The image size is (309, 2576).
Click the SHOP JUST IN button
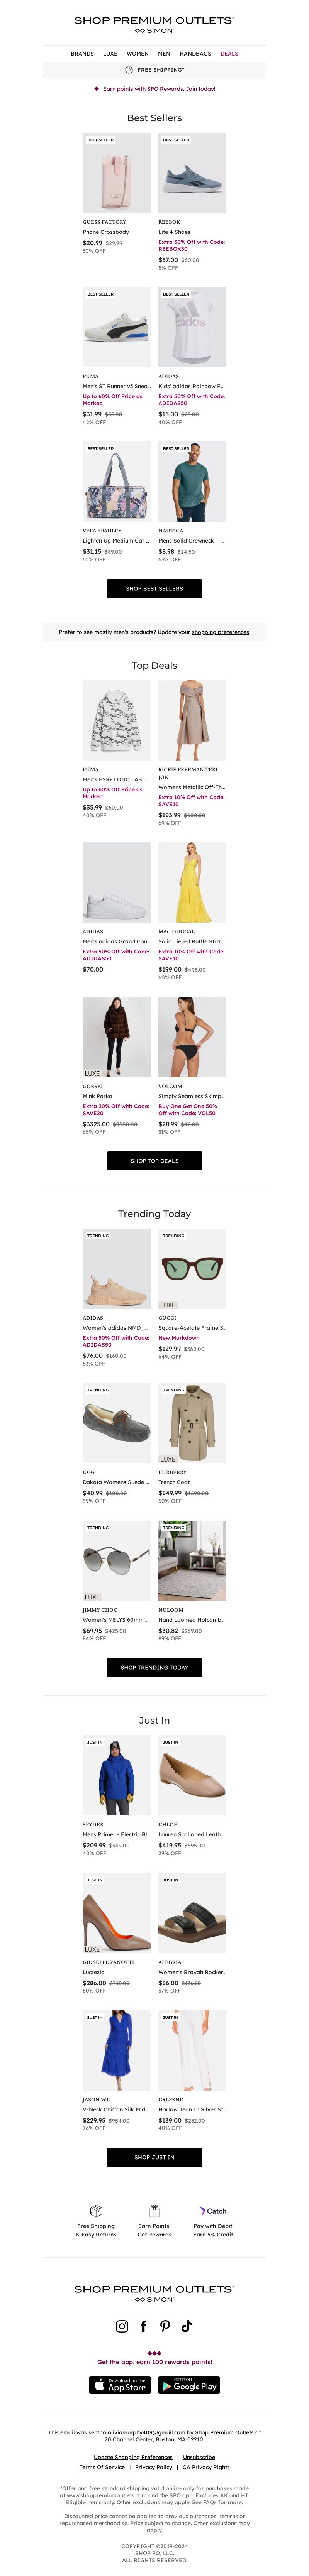click(x=154, y=2157)
